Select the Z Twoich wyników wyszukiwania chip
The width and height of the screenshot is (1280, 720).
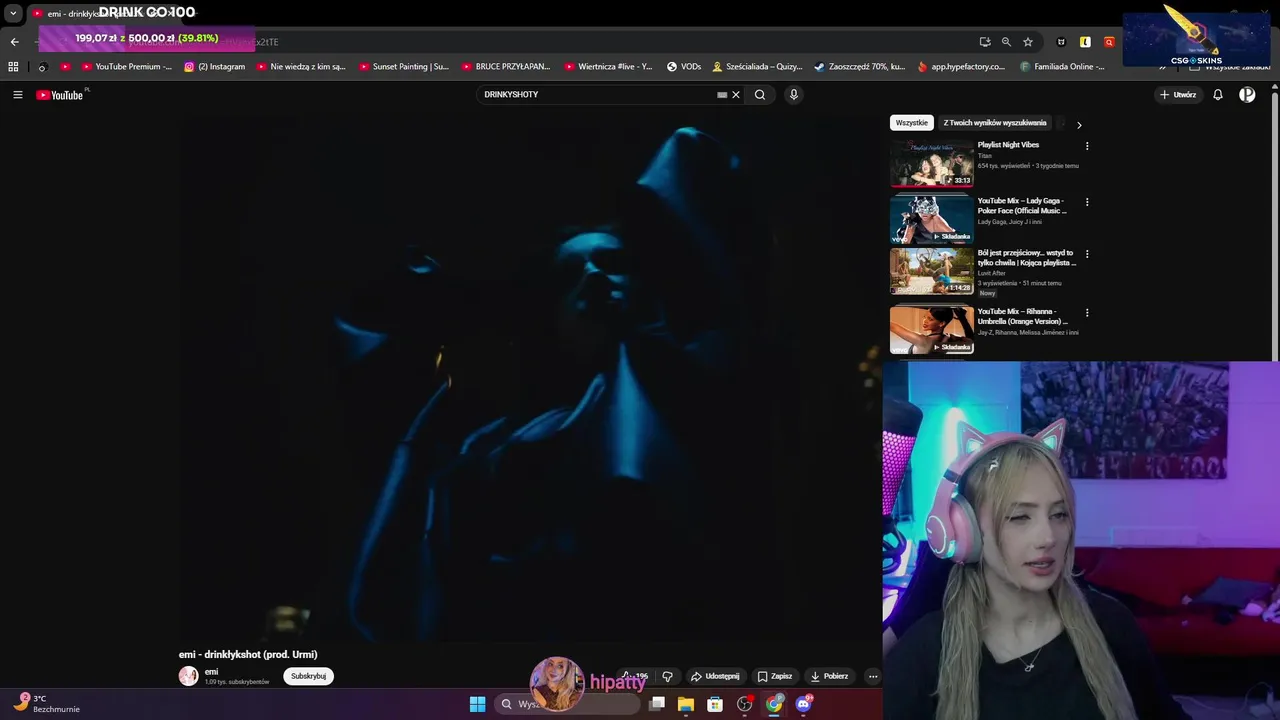click(995, 123)
